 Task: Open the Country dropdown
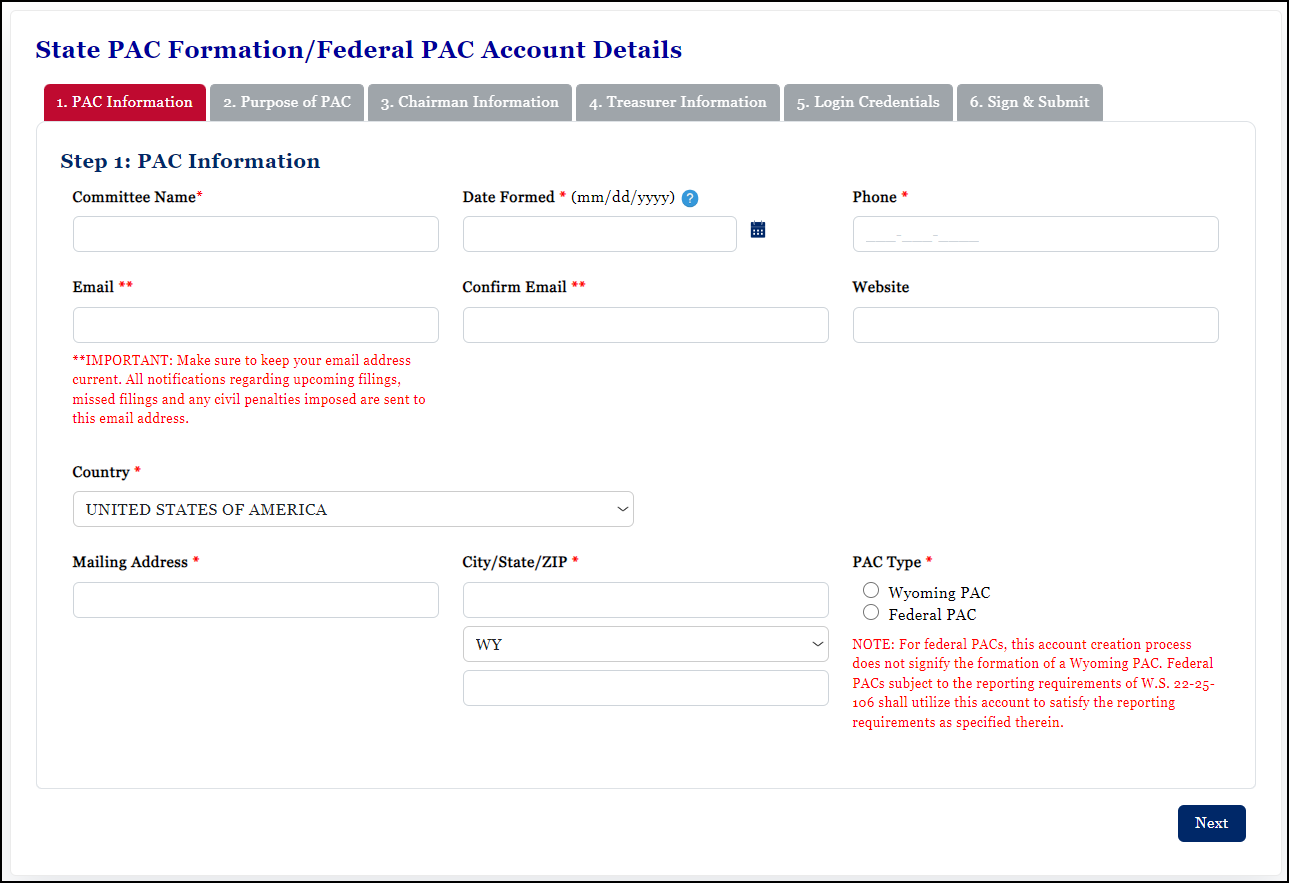tap(352, 509)
